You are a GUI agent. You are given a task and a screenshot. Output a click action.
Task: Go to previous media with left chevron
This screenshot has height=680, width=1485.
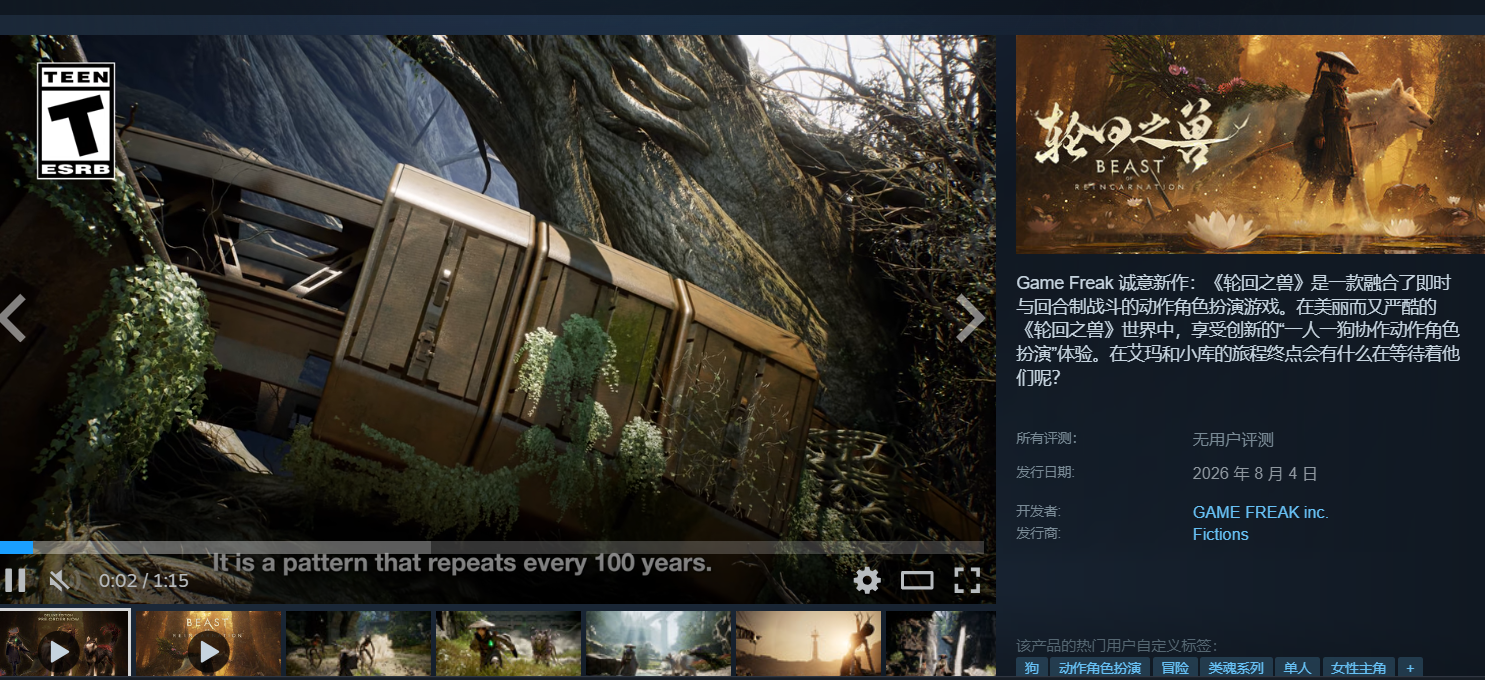pyautogui.click(x=12, y=318)
